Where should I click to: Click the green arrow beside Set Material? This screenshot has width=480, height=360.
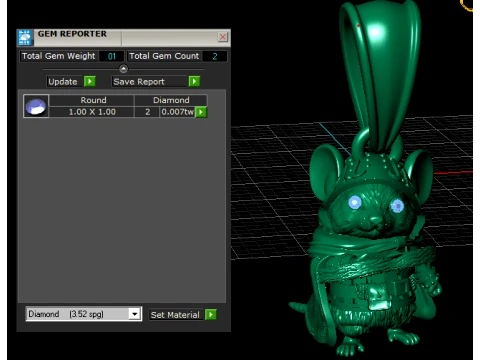pos(211,314)
